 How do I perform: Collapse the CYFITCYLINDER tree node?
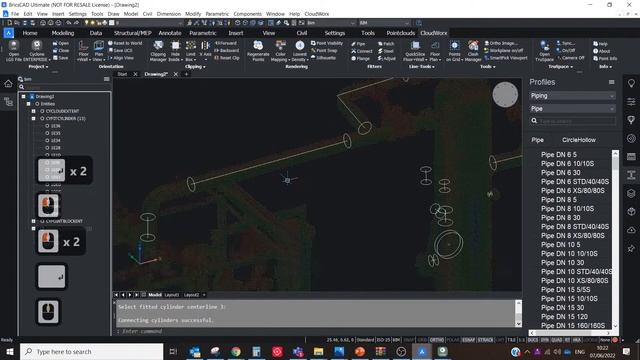pyautogui.click(x=33, y=118)
